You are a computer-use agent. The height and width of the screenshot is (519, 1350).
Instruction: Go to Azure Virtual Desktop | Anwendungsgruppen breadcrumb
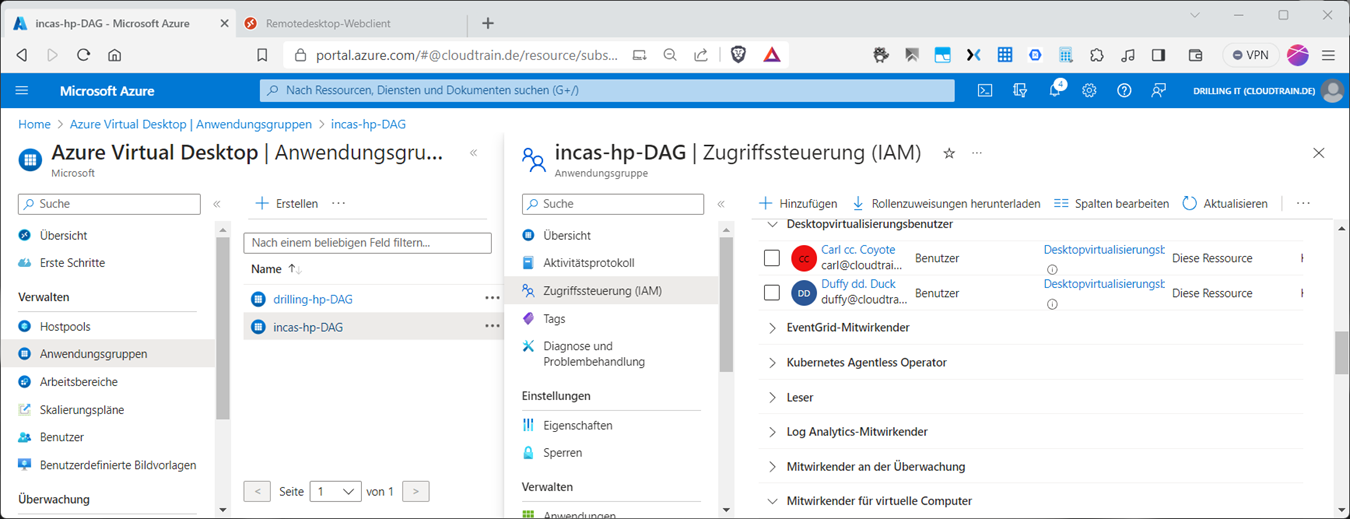click(x=191, y=125)
